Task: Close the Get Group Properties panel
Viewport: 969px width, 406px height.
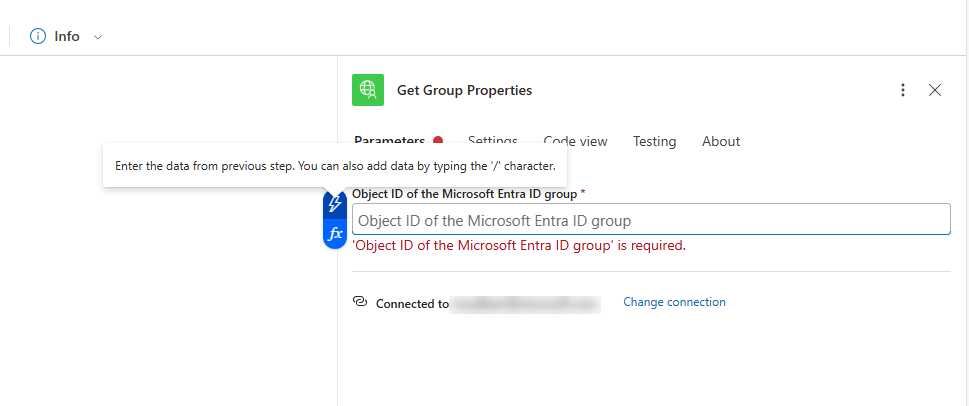Action: point(935,90)
